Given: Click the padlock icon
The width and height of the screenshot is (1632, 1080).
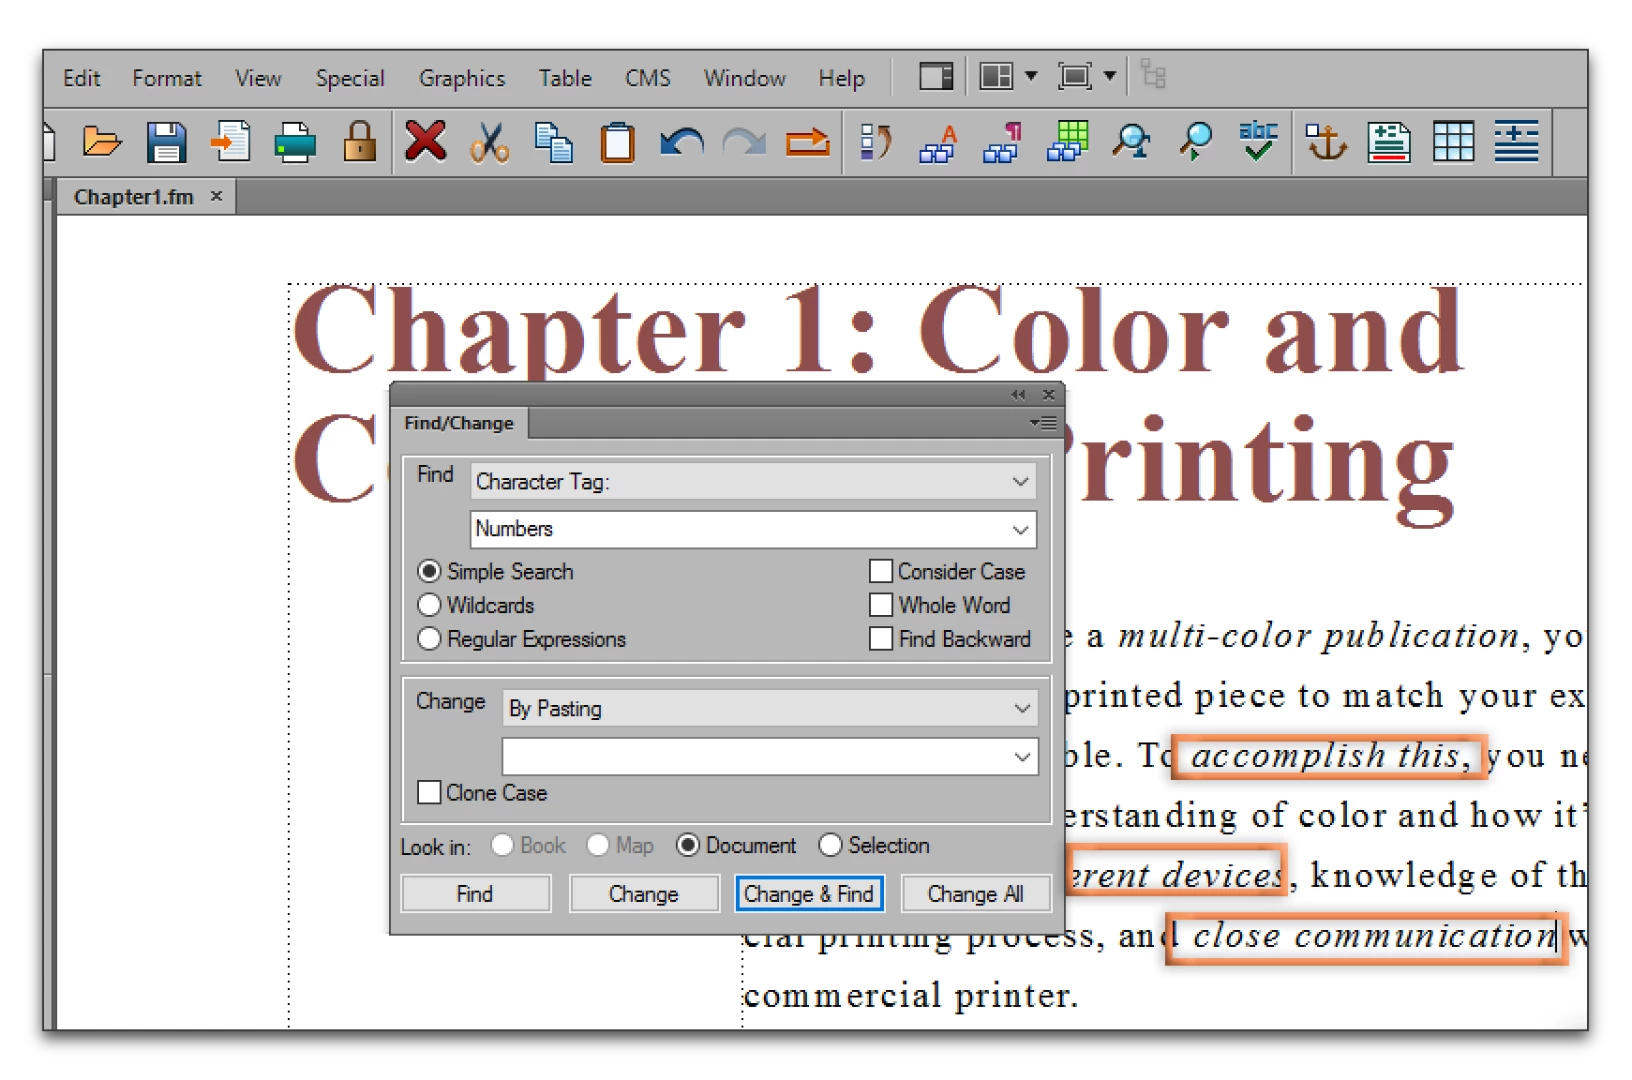Looking at the screenshot, I should [x=360, y=142].
